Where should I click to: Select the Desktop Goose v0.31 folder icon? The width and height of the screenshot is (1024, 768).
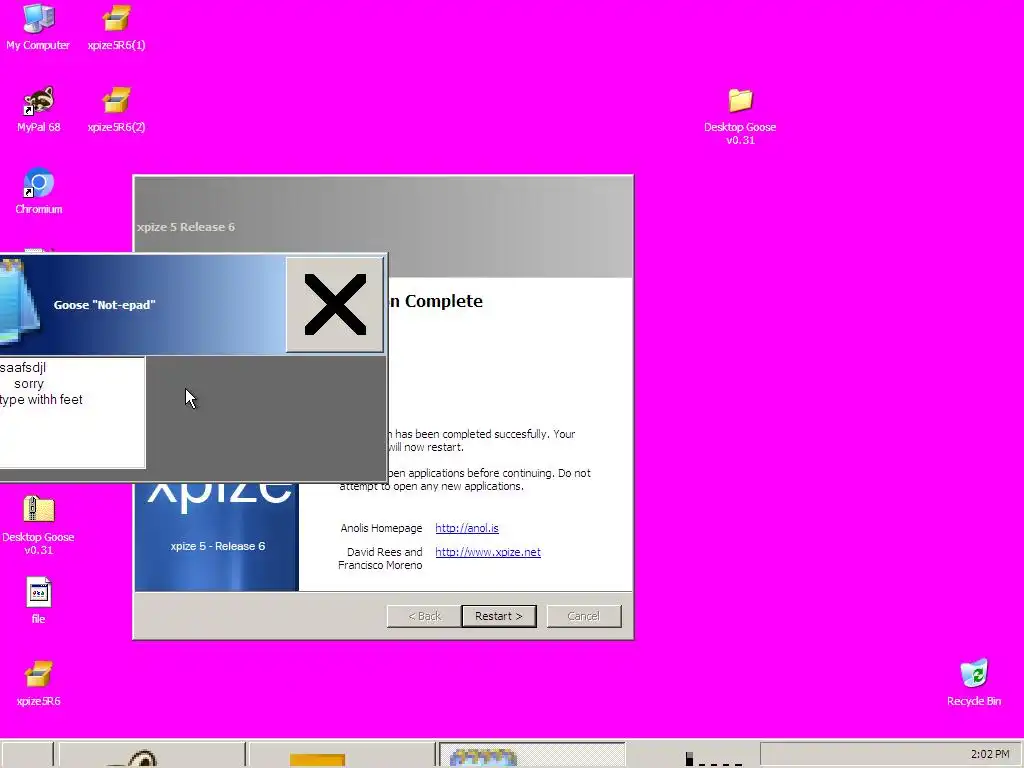pyautogui.click(x=740, y=116)
